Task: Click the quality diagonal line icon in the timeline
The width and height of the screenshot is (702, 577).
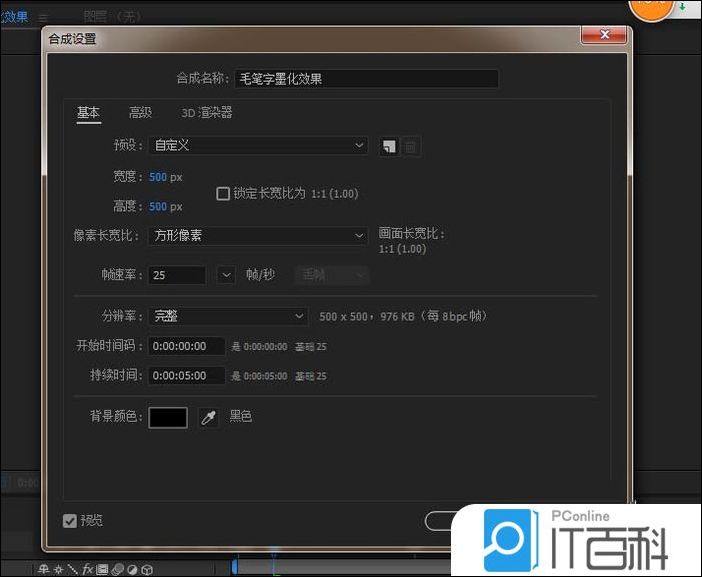Action: (73, 569)
